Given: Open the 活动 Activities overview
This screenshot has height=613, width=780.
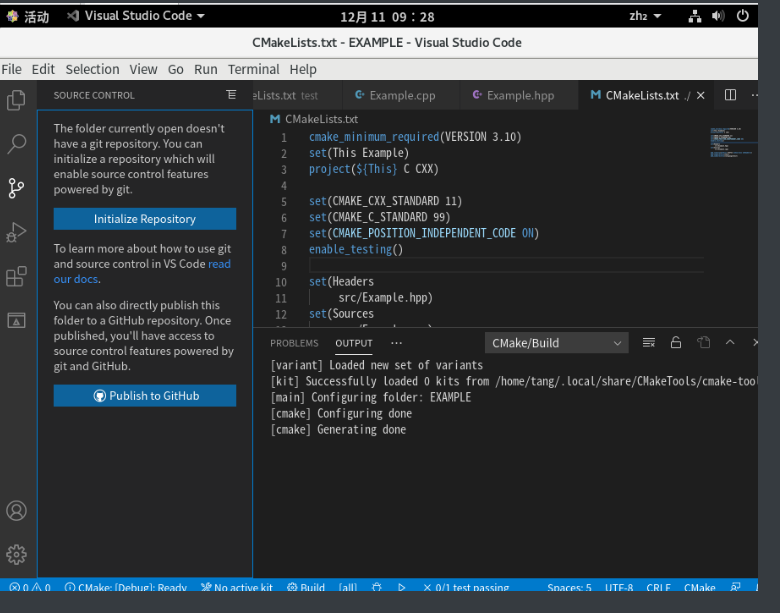Looking at the screenshot, I should 28,16.
